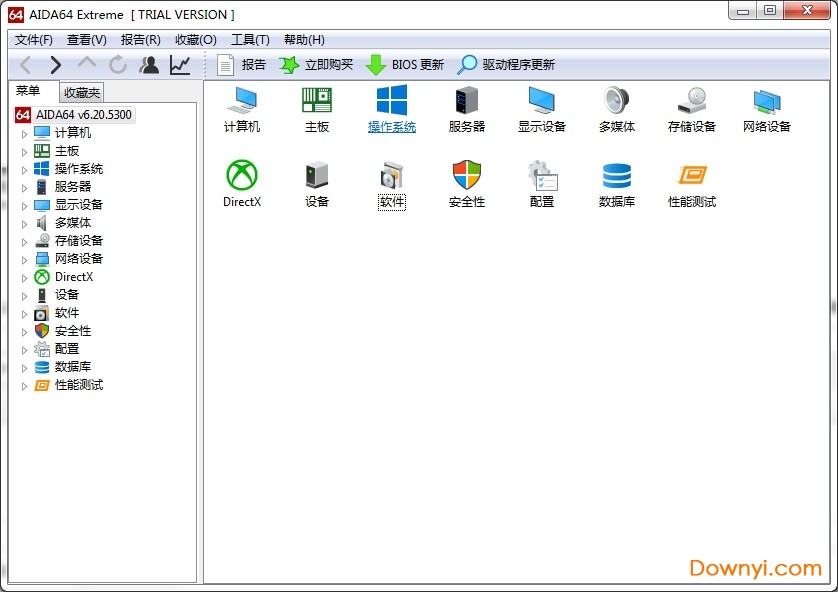Viewport: 838px width, 592px height.
Task: Open the 数据库 database icon
Action: [617, 176]
